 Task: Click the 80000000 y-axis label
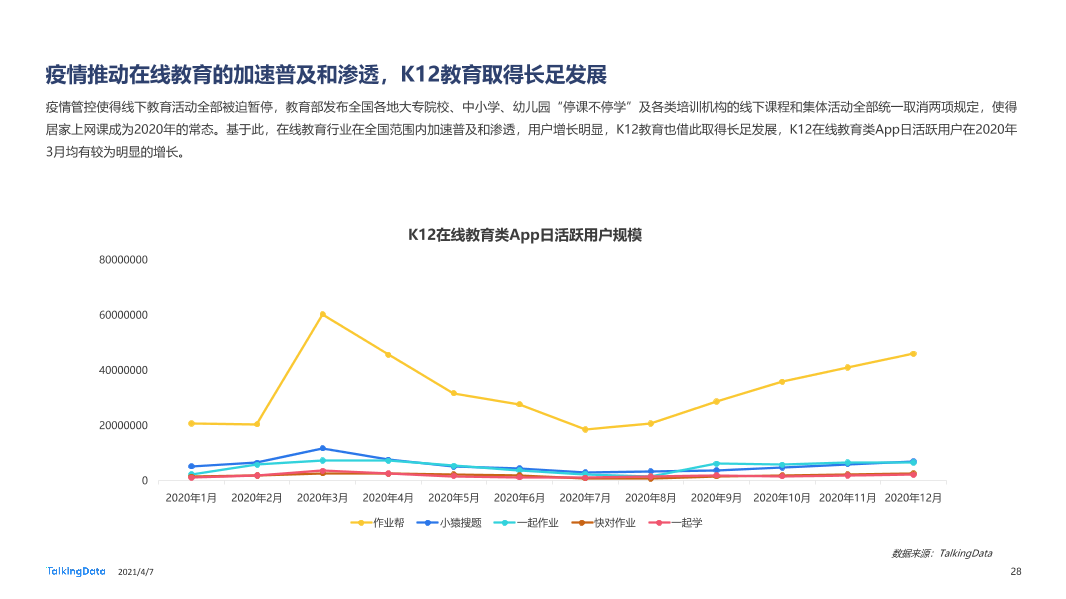click(x=123, y=260)
